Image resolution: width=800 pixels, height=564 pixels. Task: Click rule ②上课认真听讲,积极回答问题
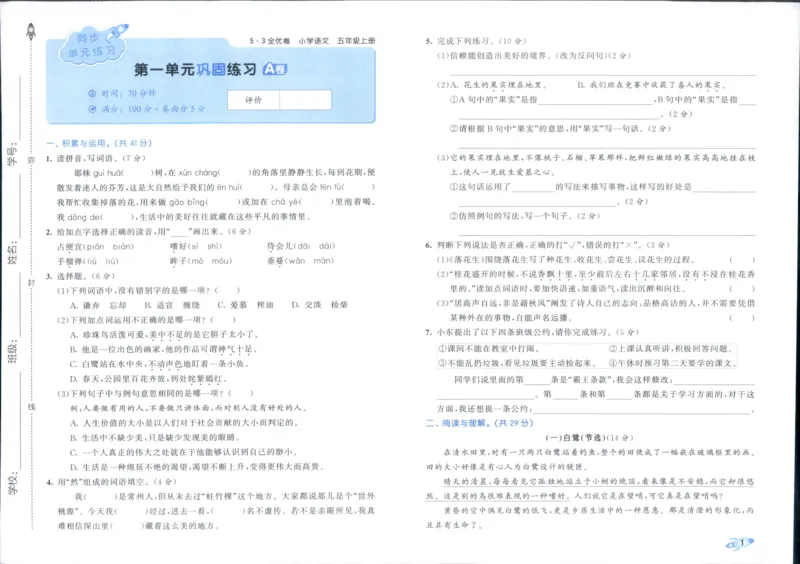671,349
